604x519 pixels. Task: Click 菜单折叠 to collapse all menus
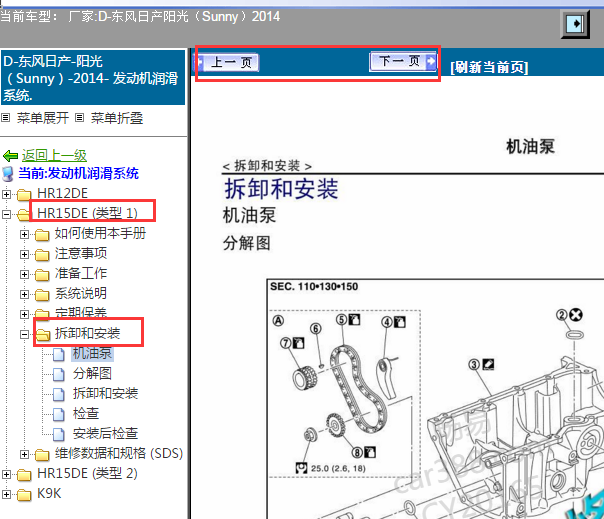(117, 118)
